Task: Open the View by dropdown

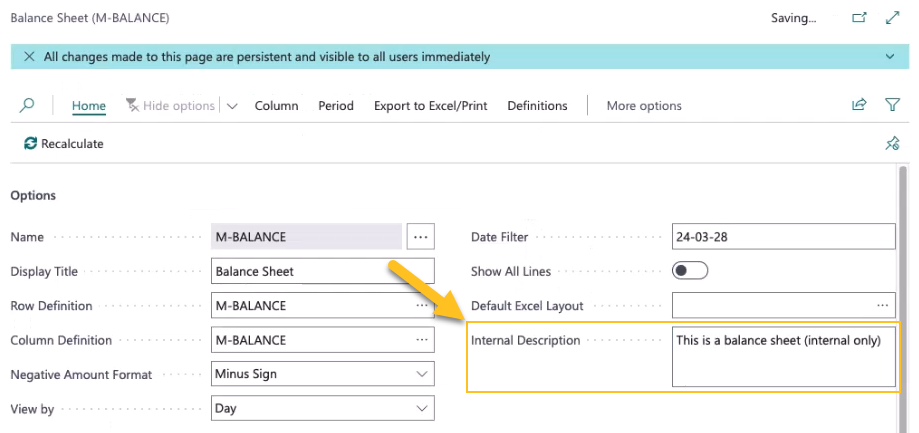Action: (323, 408)
